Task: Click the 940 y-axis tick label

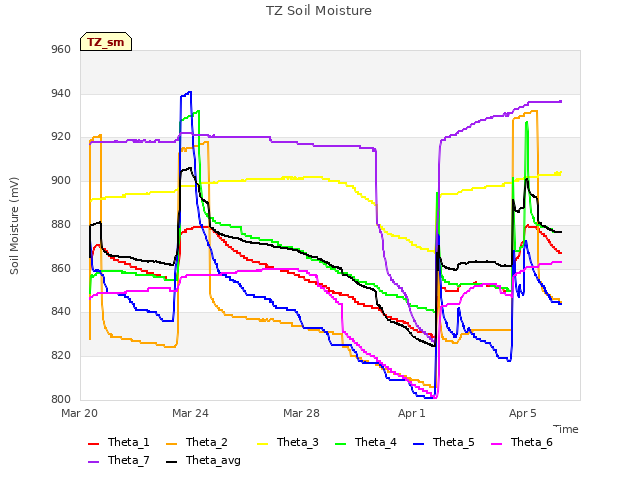Action: click(61, 94)
